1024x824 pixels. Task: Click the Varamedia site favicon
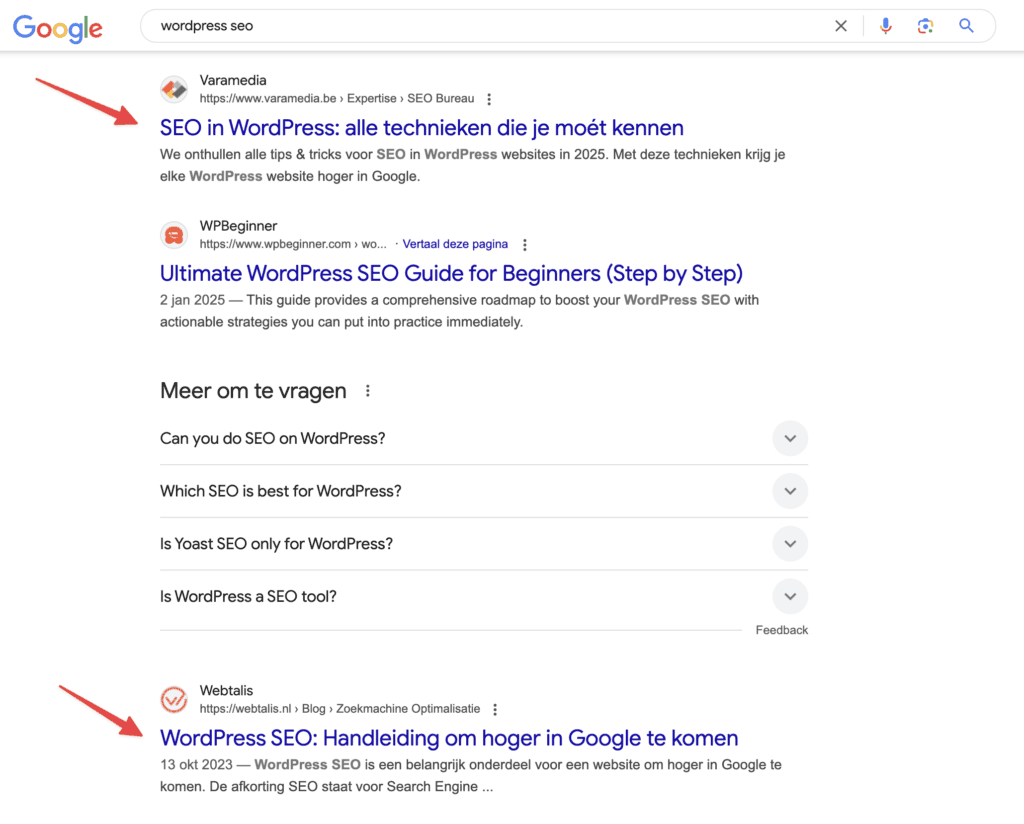(x=174, y=89)
